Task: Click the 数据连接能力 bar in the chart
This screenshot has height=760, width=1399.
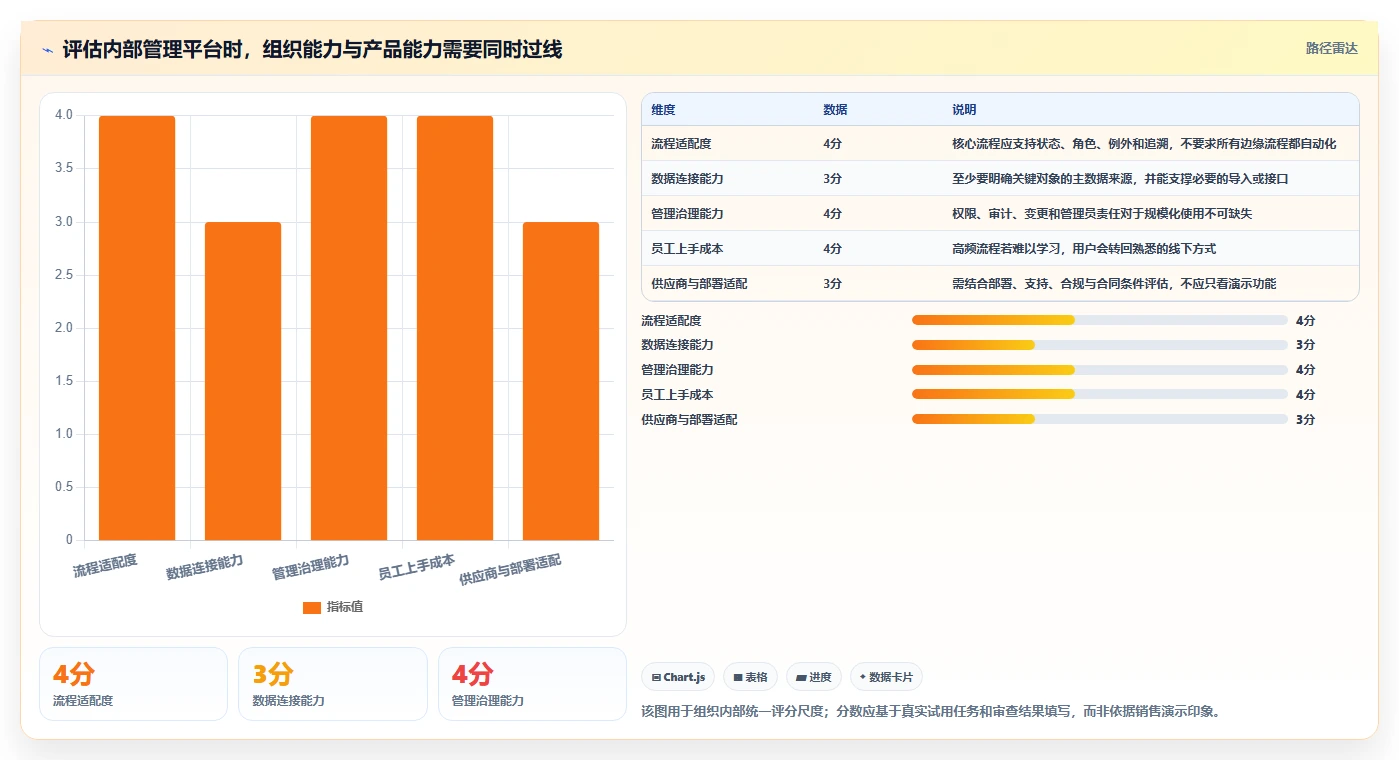Action: 243,381
